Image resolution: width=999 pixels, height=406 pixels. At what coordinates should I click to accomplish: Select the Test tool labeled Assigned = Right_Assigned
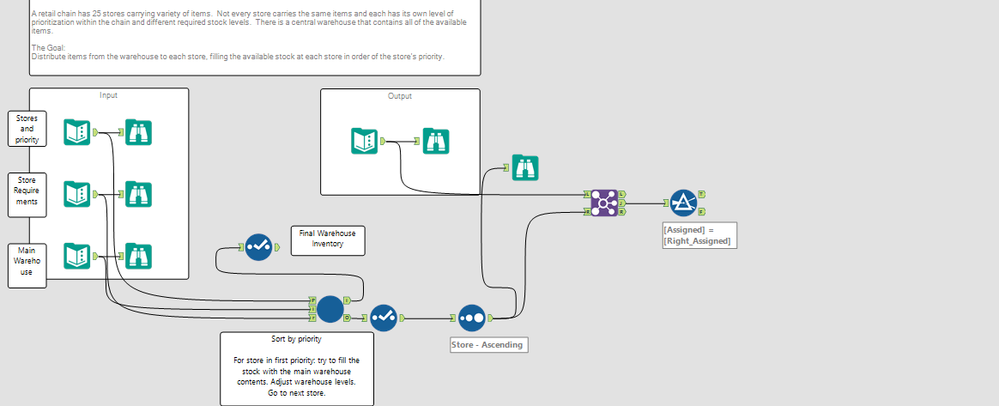pyautogui.click(x=684, y=203)
